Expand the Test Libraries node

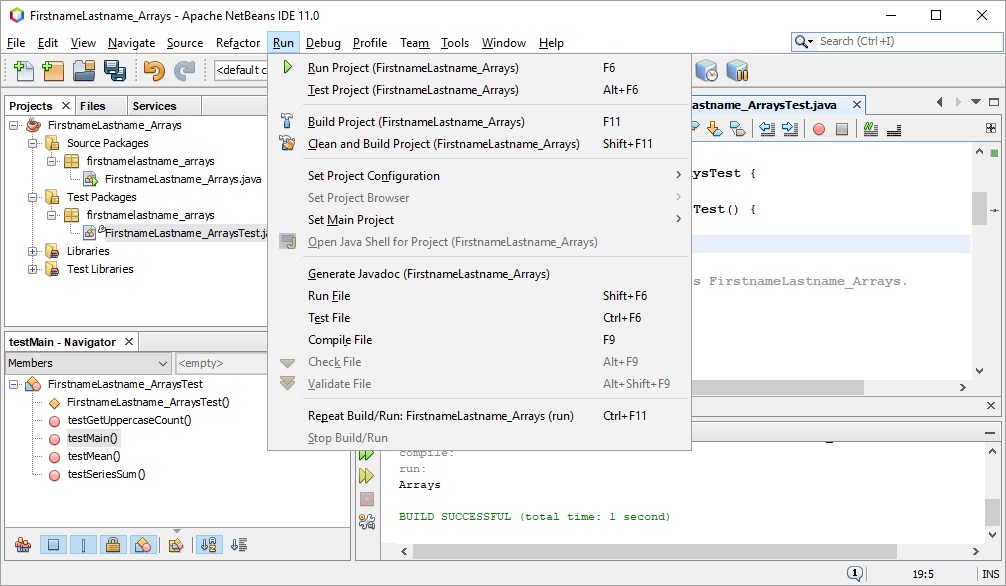[32, 269]
